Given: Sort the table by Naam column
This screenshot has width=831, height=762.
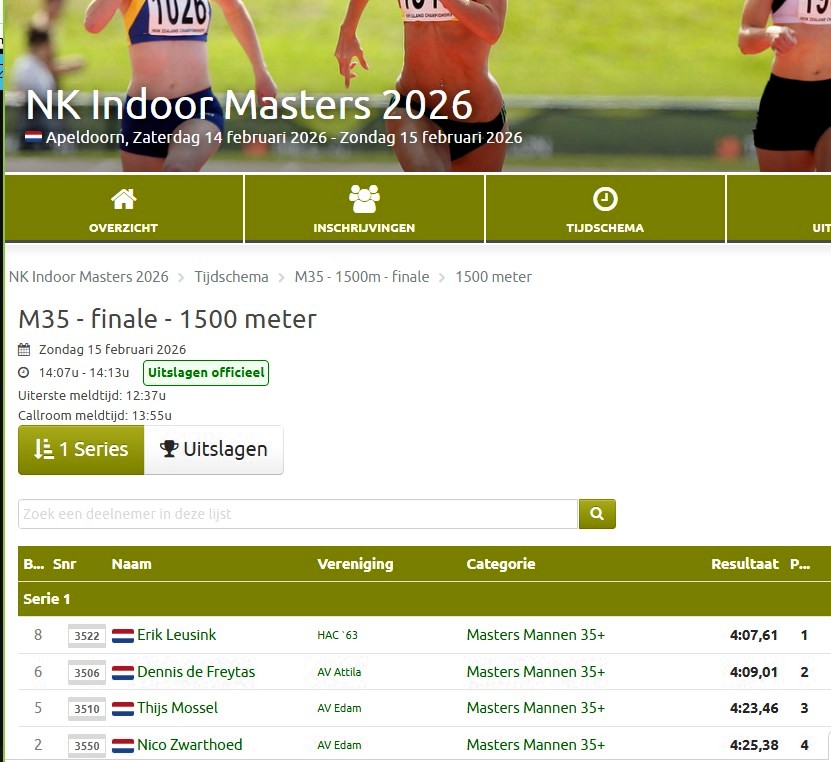Looking at the screenshot, I should pos(132,564).
